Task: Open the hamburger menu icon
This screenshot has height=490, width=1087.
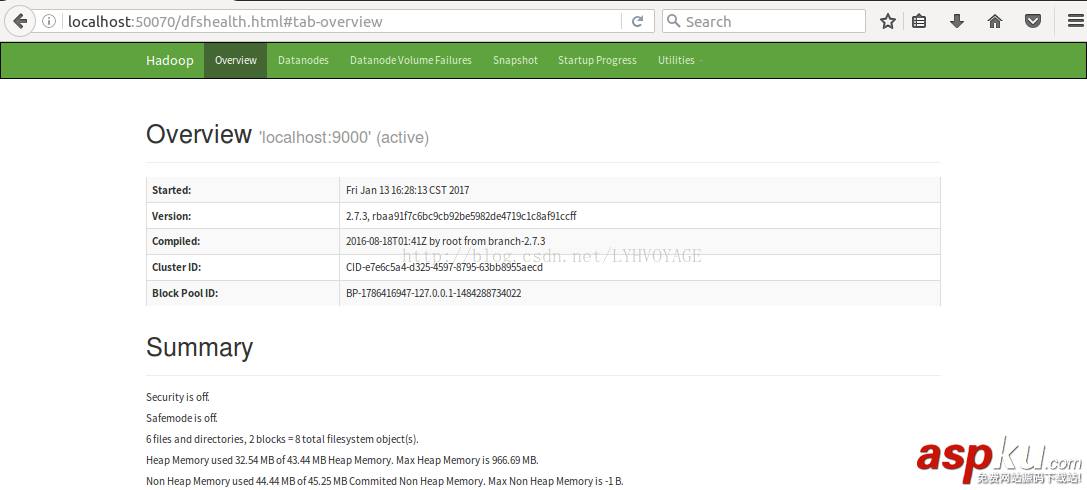Action: pyautogui.click(x=1075, y=21)
